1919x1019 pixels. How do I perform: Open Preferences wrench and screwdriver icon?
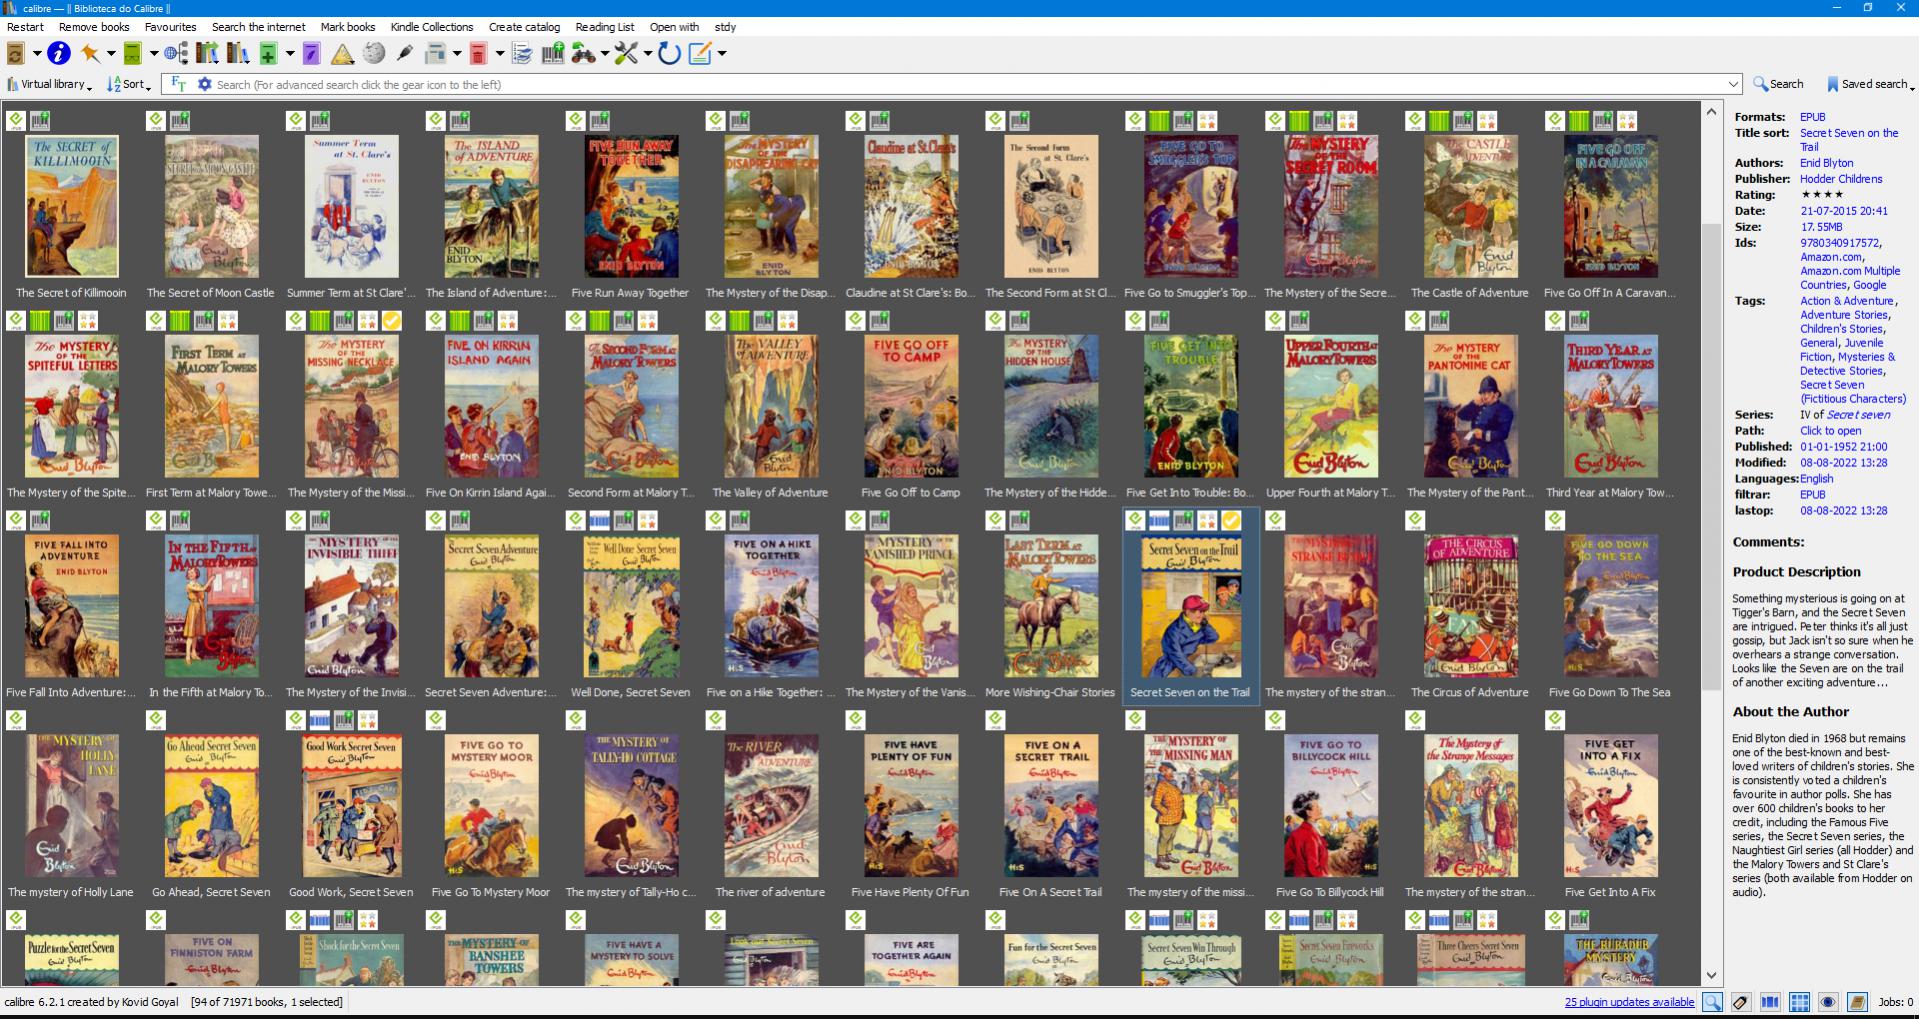626,53
